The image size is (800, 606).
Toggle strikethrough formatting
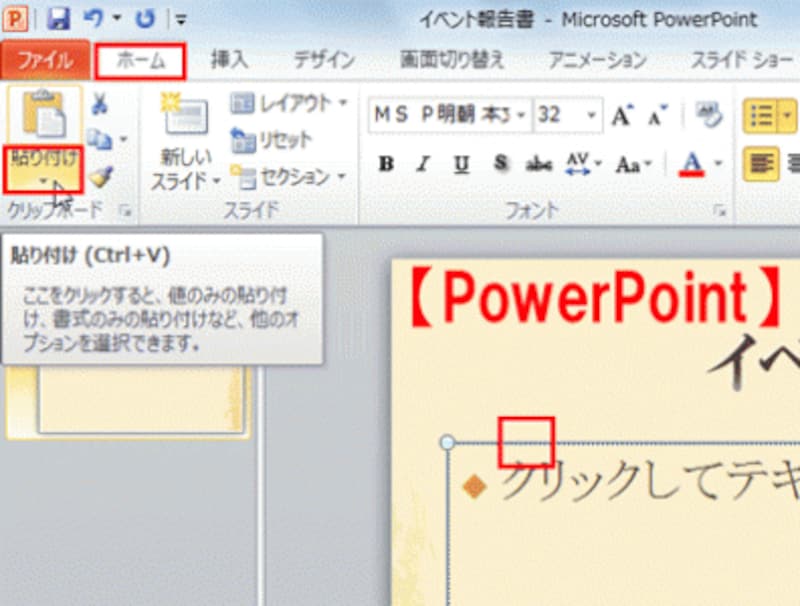539,164
